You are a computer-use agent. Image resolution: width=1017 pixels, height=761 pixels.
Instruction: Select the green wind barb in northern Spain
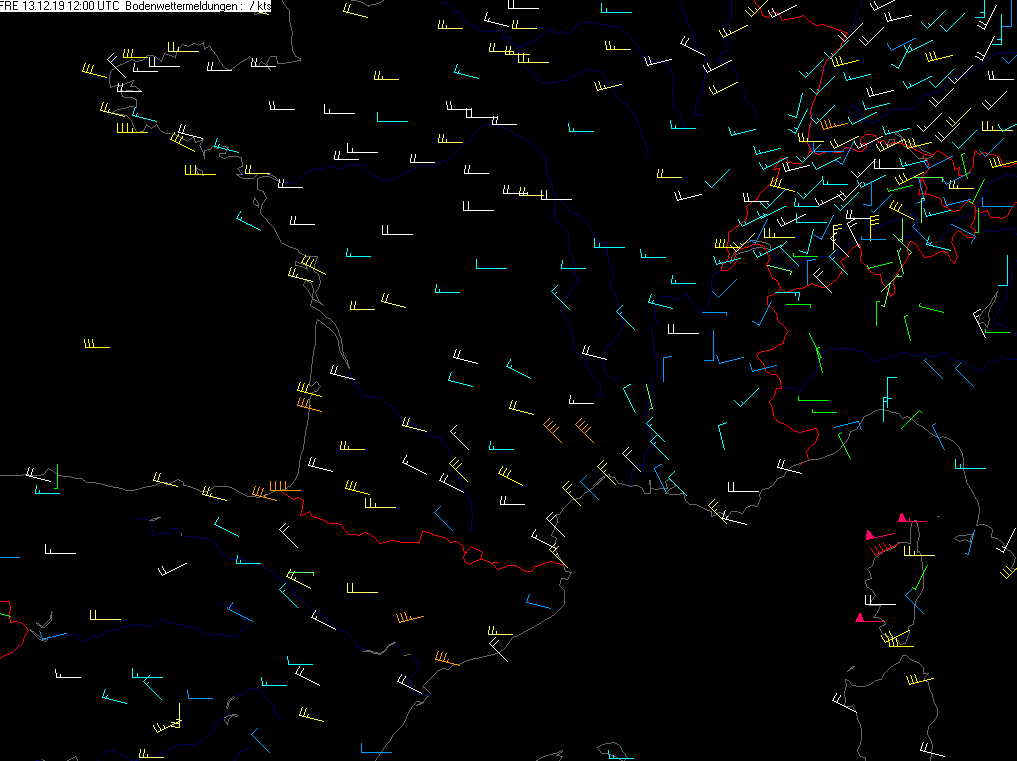coord(298,575)
